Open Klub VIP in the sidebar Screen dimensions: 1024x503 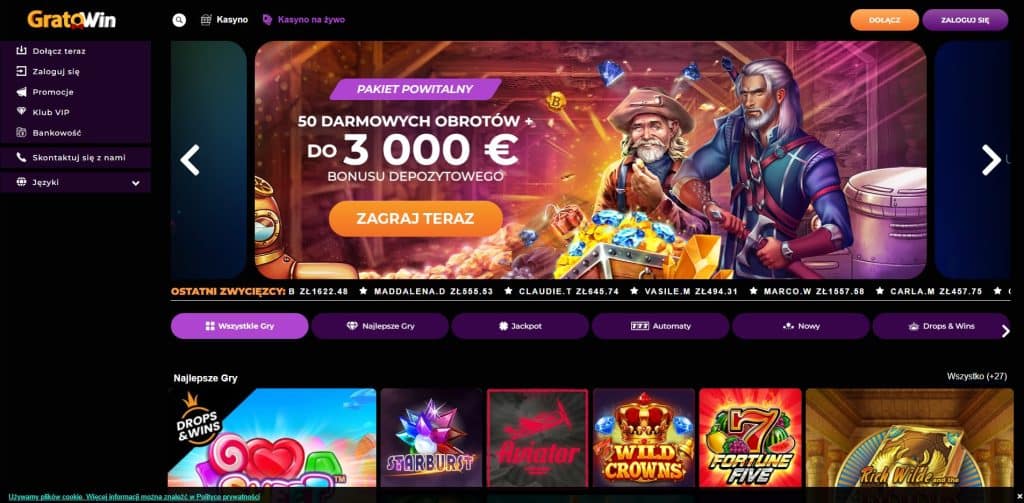click(51, 112)
